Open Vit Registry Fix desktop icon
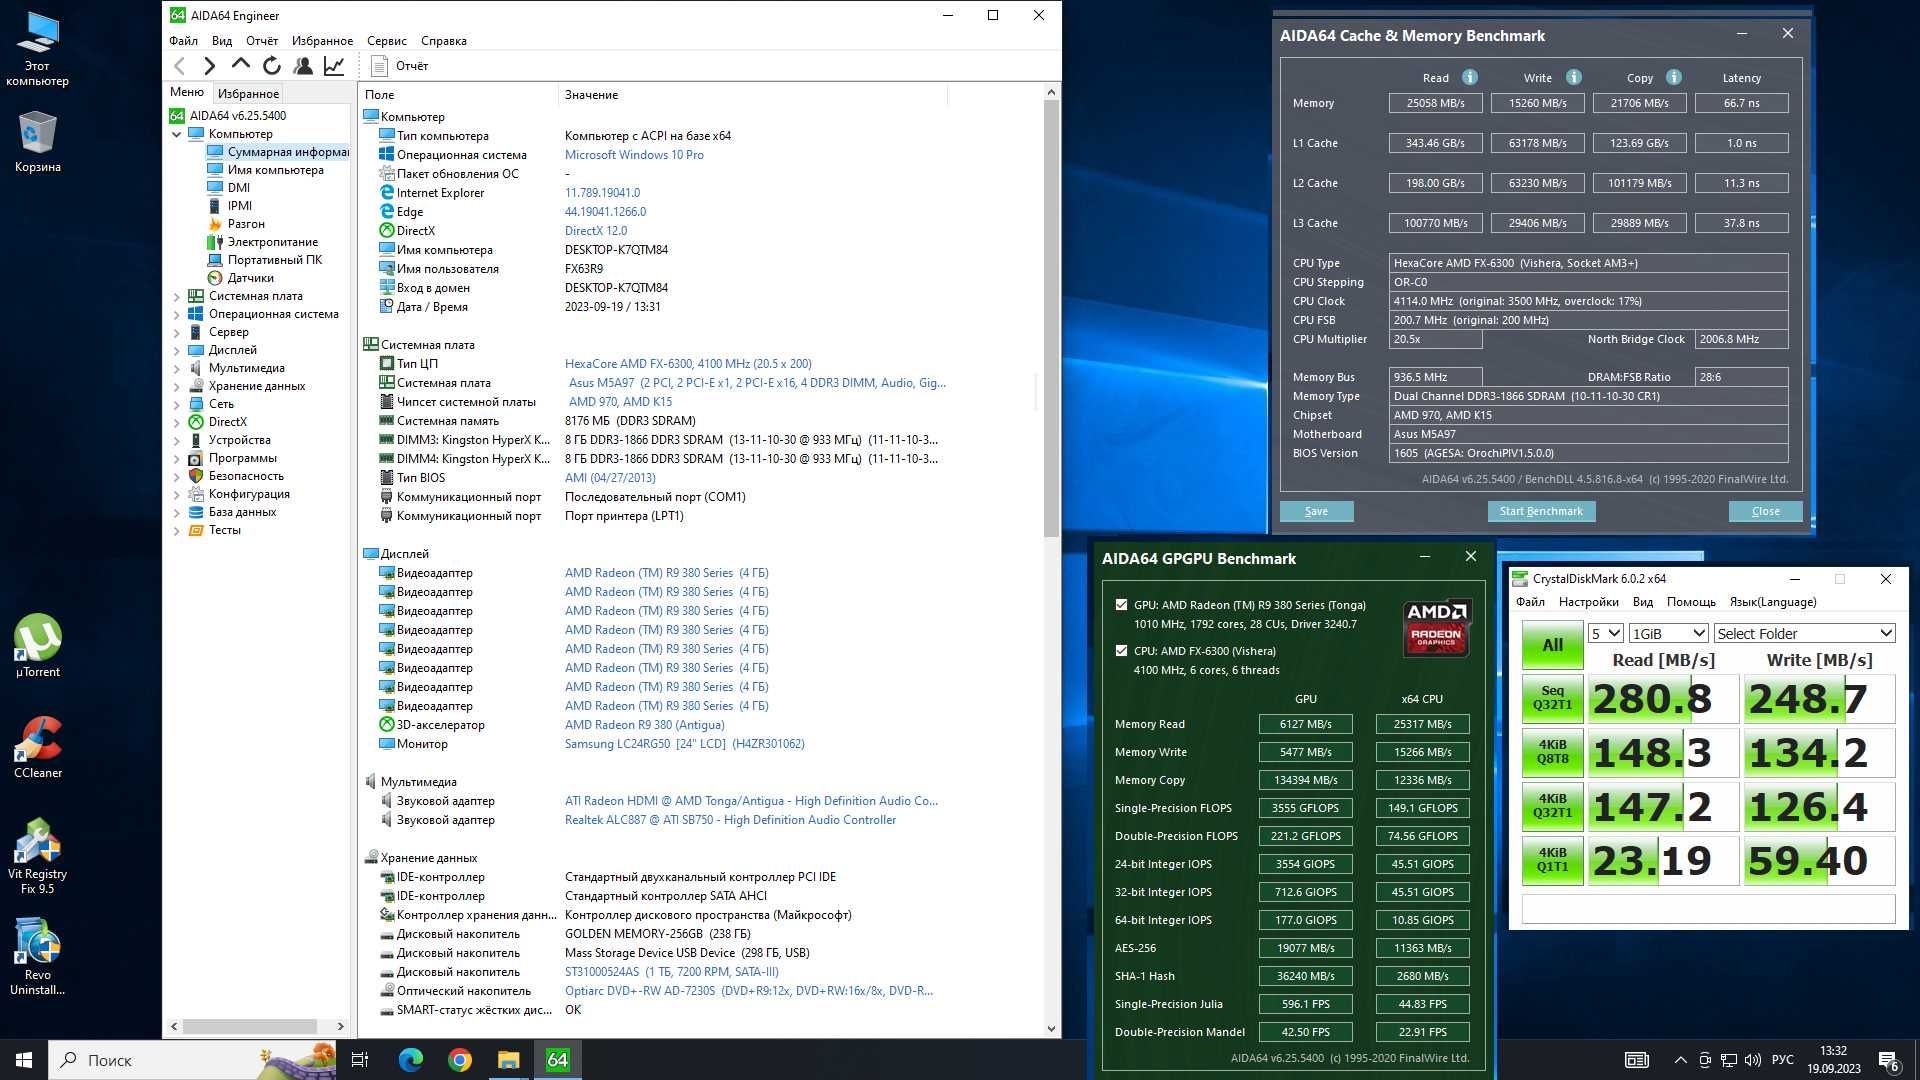Image resolution: width=1920 pixels, height=1080 pixels. click(x=38, y=855)
